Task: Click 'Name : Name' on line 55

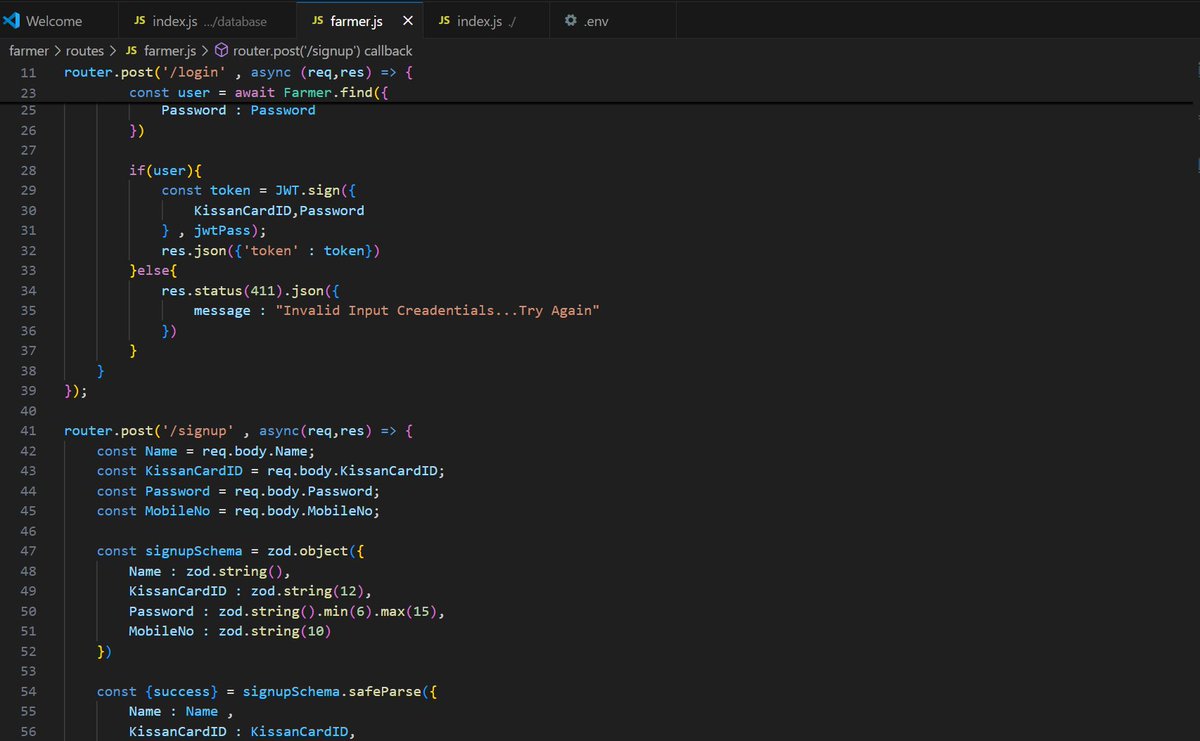Action: (173, 711)
